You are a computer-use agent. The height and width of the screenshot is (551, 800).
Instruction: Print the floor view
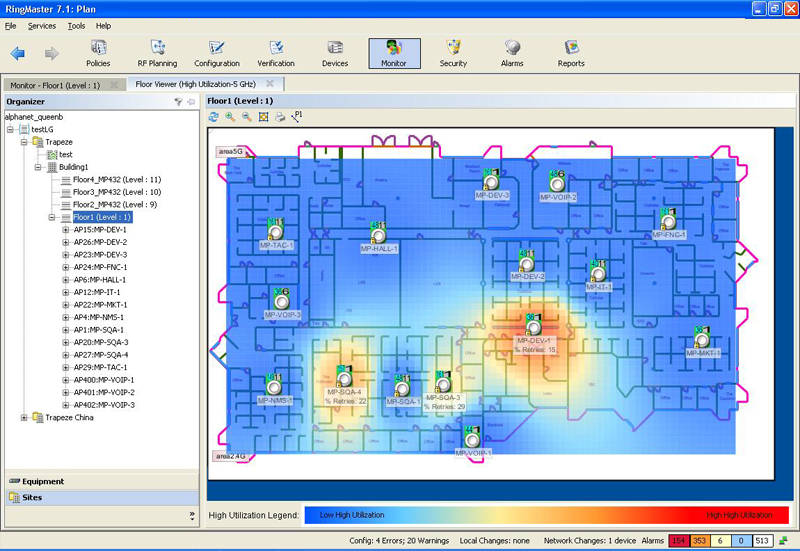click(280, 117)
